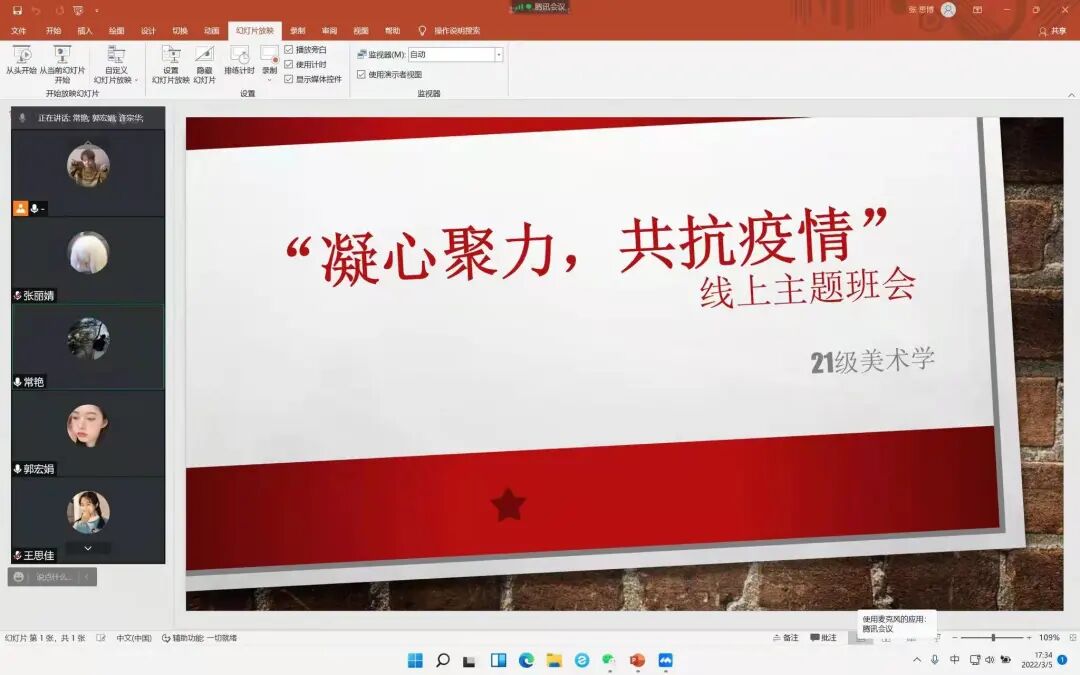Start slideshow from beginning (从头开始)
1080x675 pixels.
point(21,62)
